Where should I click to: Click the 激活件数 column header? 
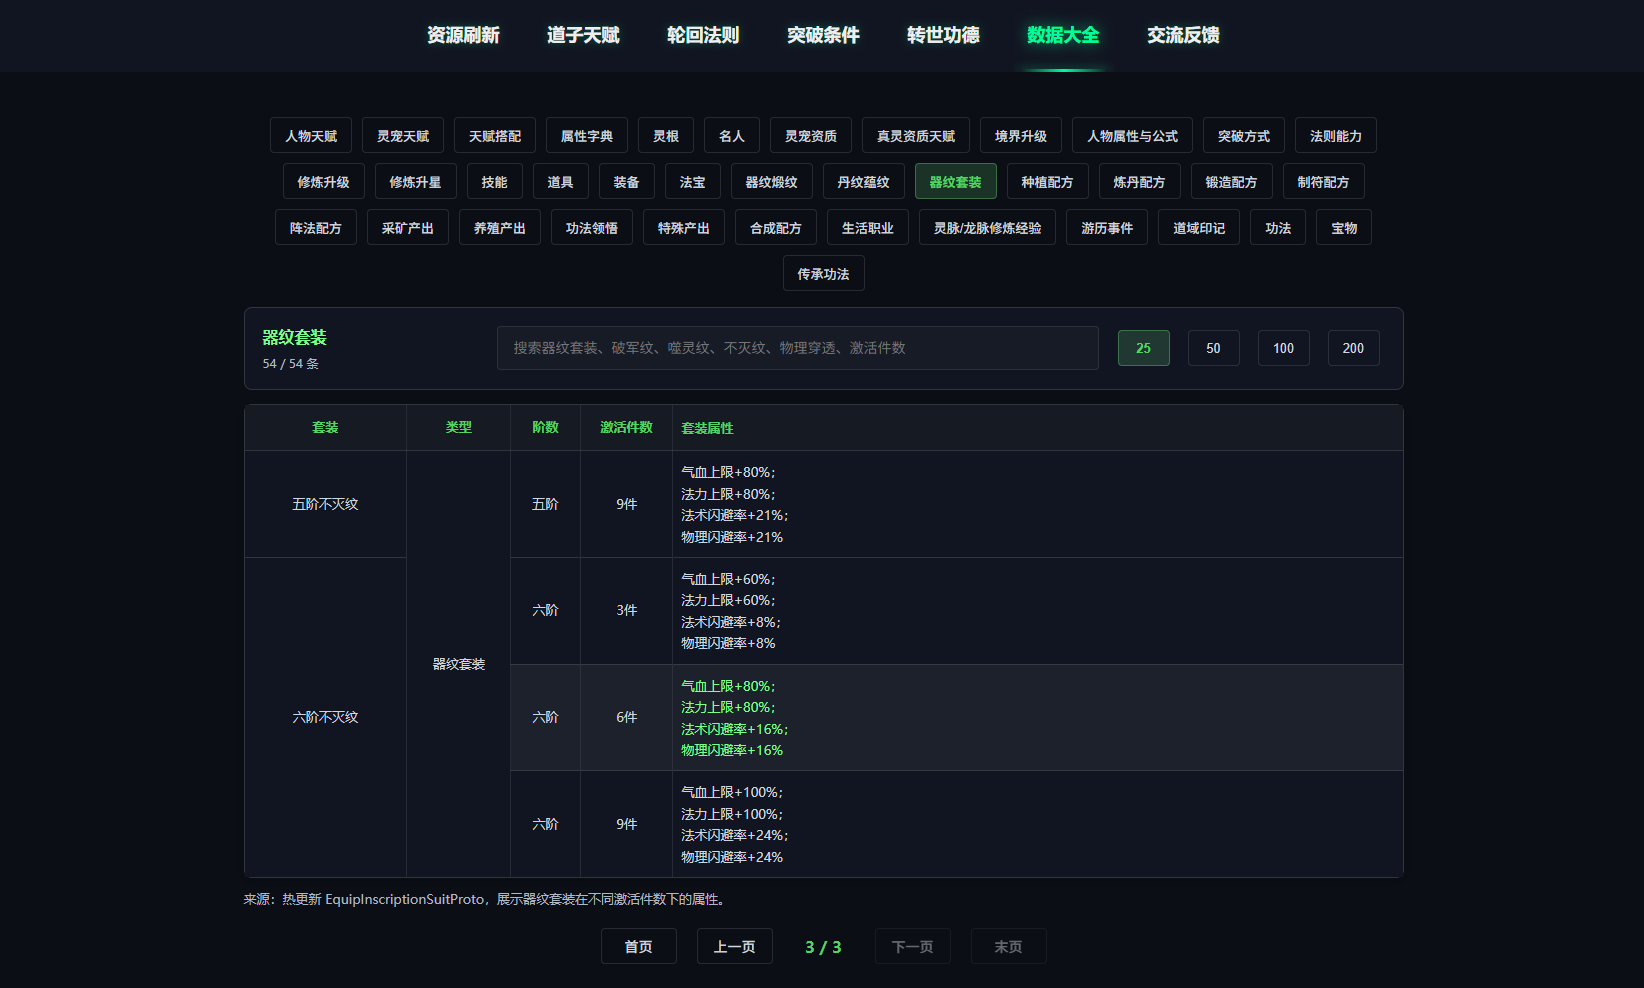pos(627,428)
